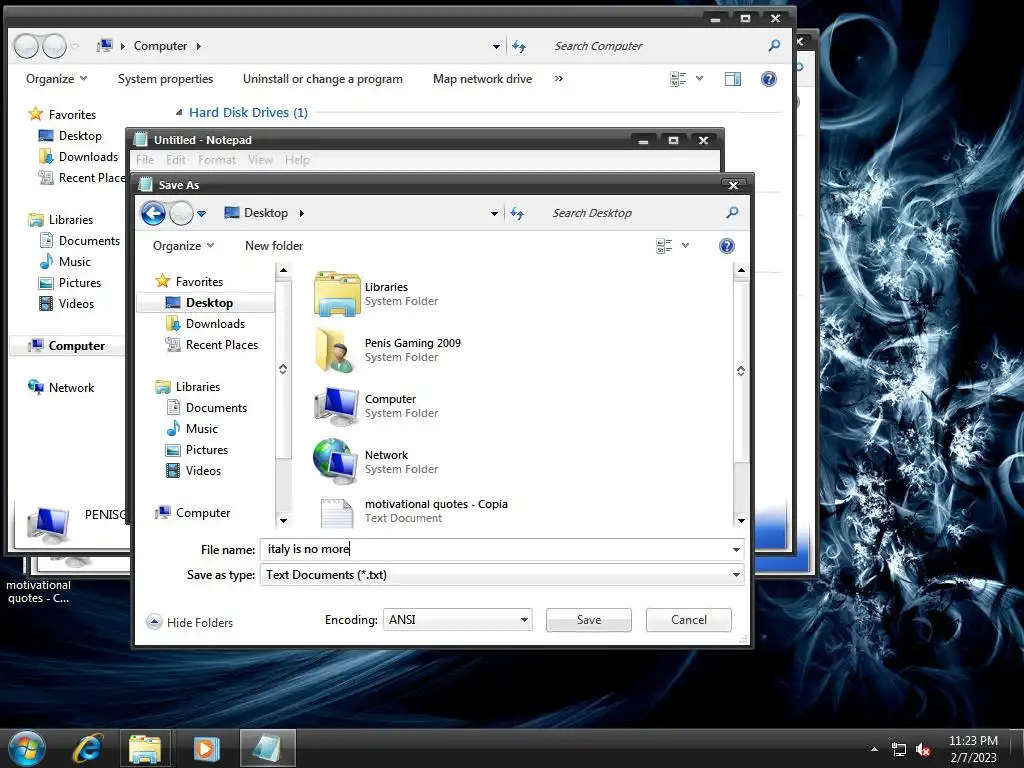
Task: Select the Network system folder icon in file list
Action: (336, 461)
